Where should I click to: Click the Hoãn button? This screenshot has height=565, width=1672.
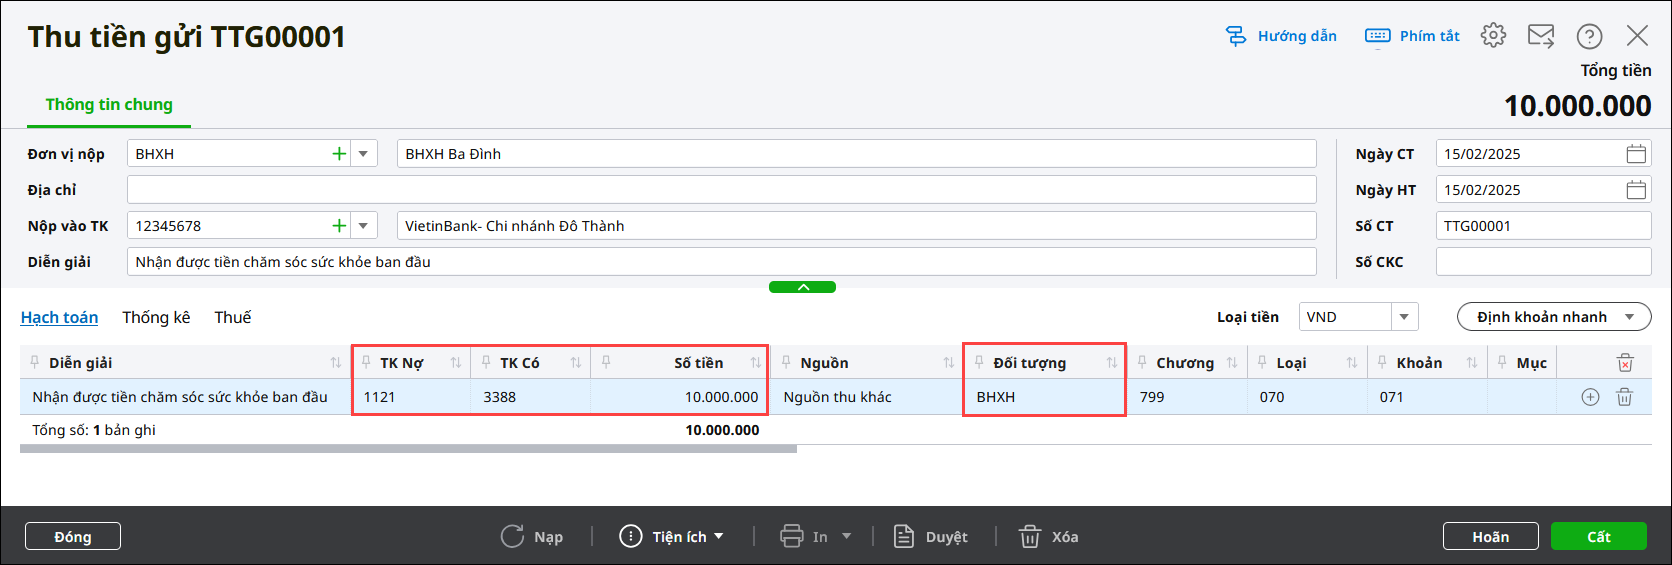(1491, 536)
